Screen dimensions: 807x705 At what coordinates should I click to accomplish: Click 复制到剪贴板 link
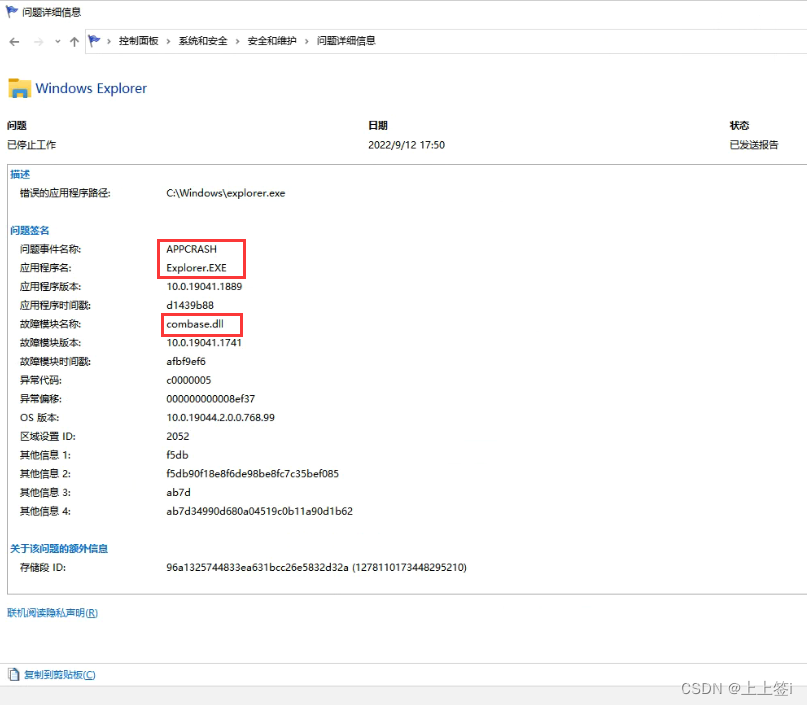(x=60, y=675)
